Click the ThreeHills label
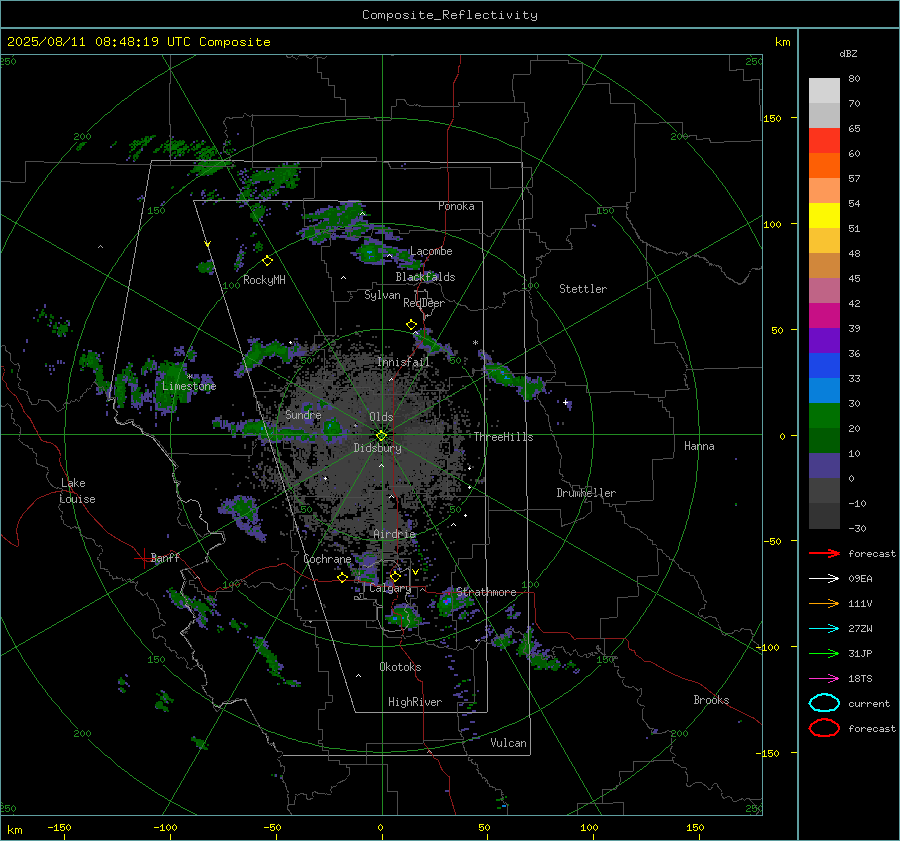The width and height of the screenshot is (900, 841). (x=503, y=437)
